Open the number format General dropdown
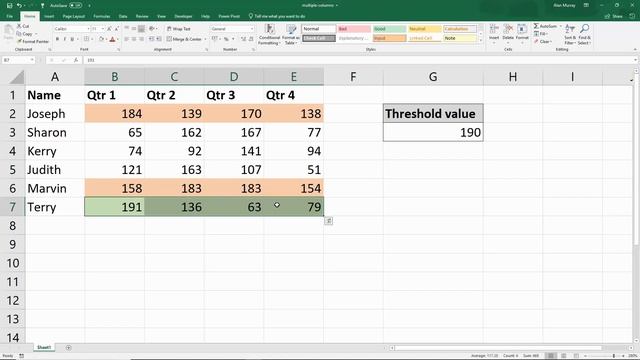Screen dimensions: 640x360 (x=252, y=29)
